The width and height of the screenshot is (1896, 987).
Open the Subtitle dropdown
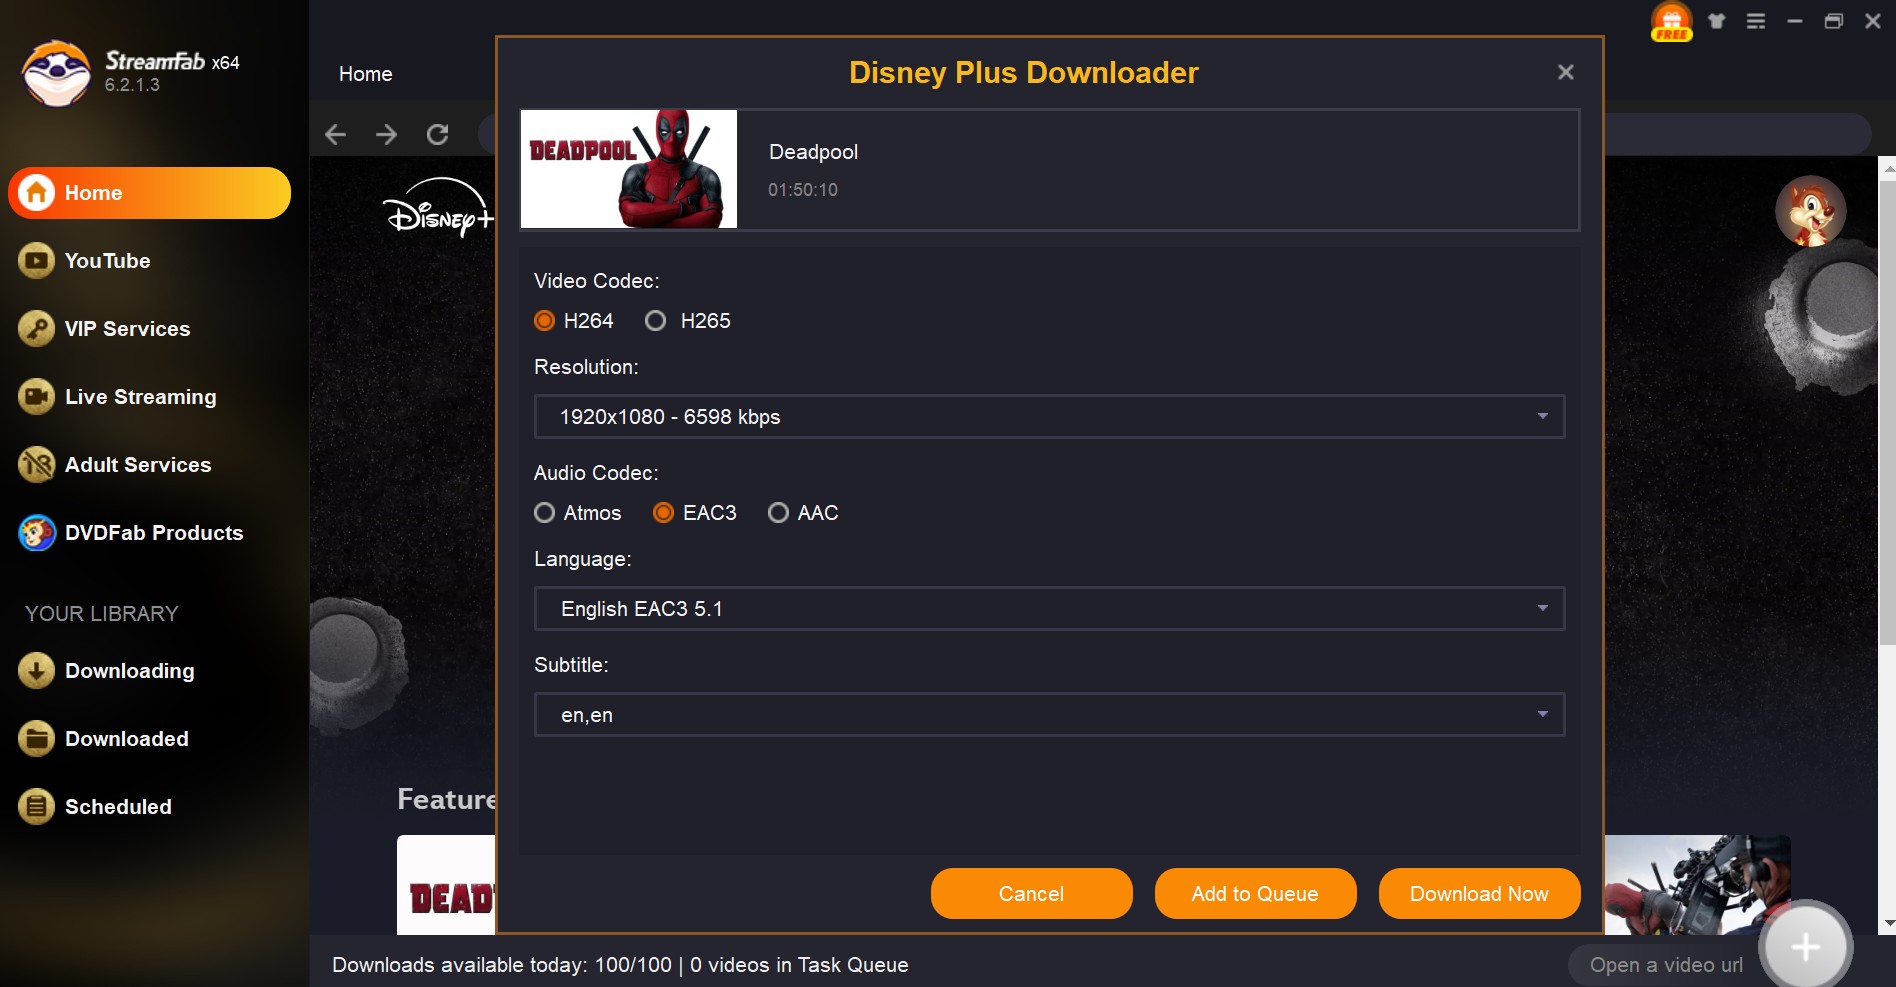[x=1049, y=715]
